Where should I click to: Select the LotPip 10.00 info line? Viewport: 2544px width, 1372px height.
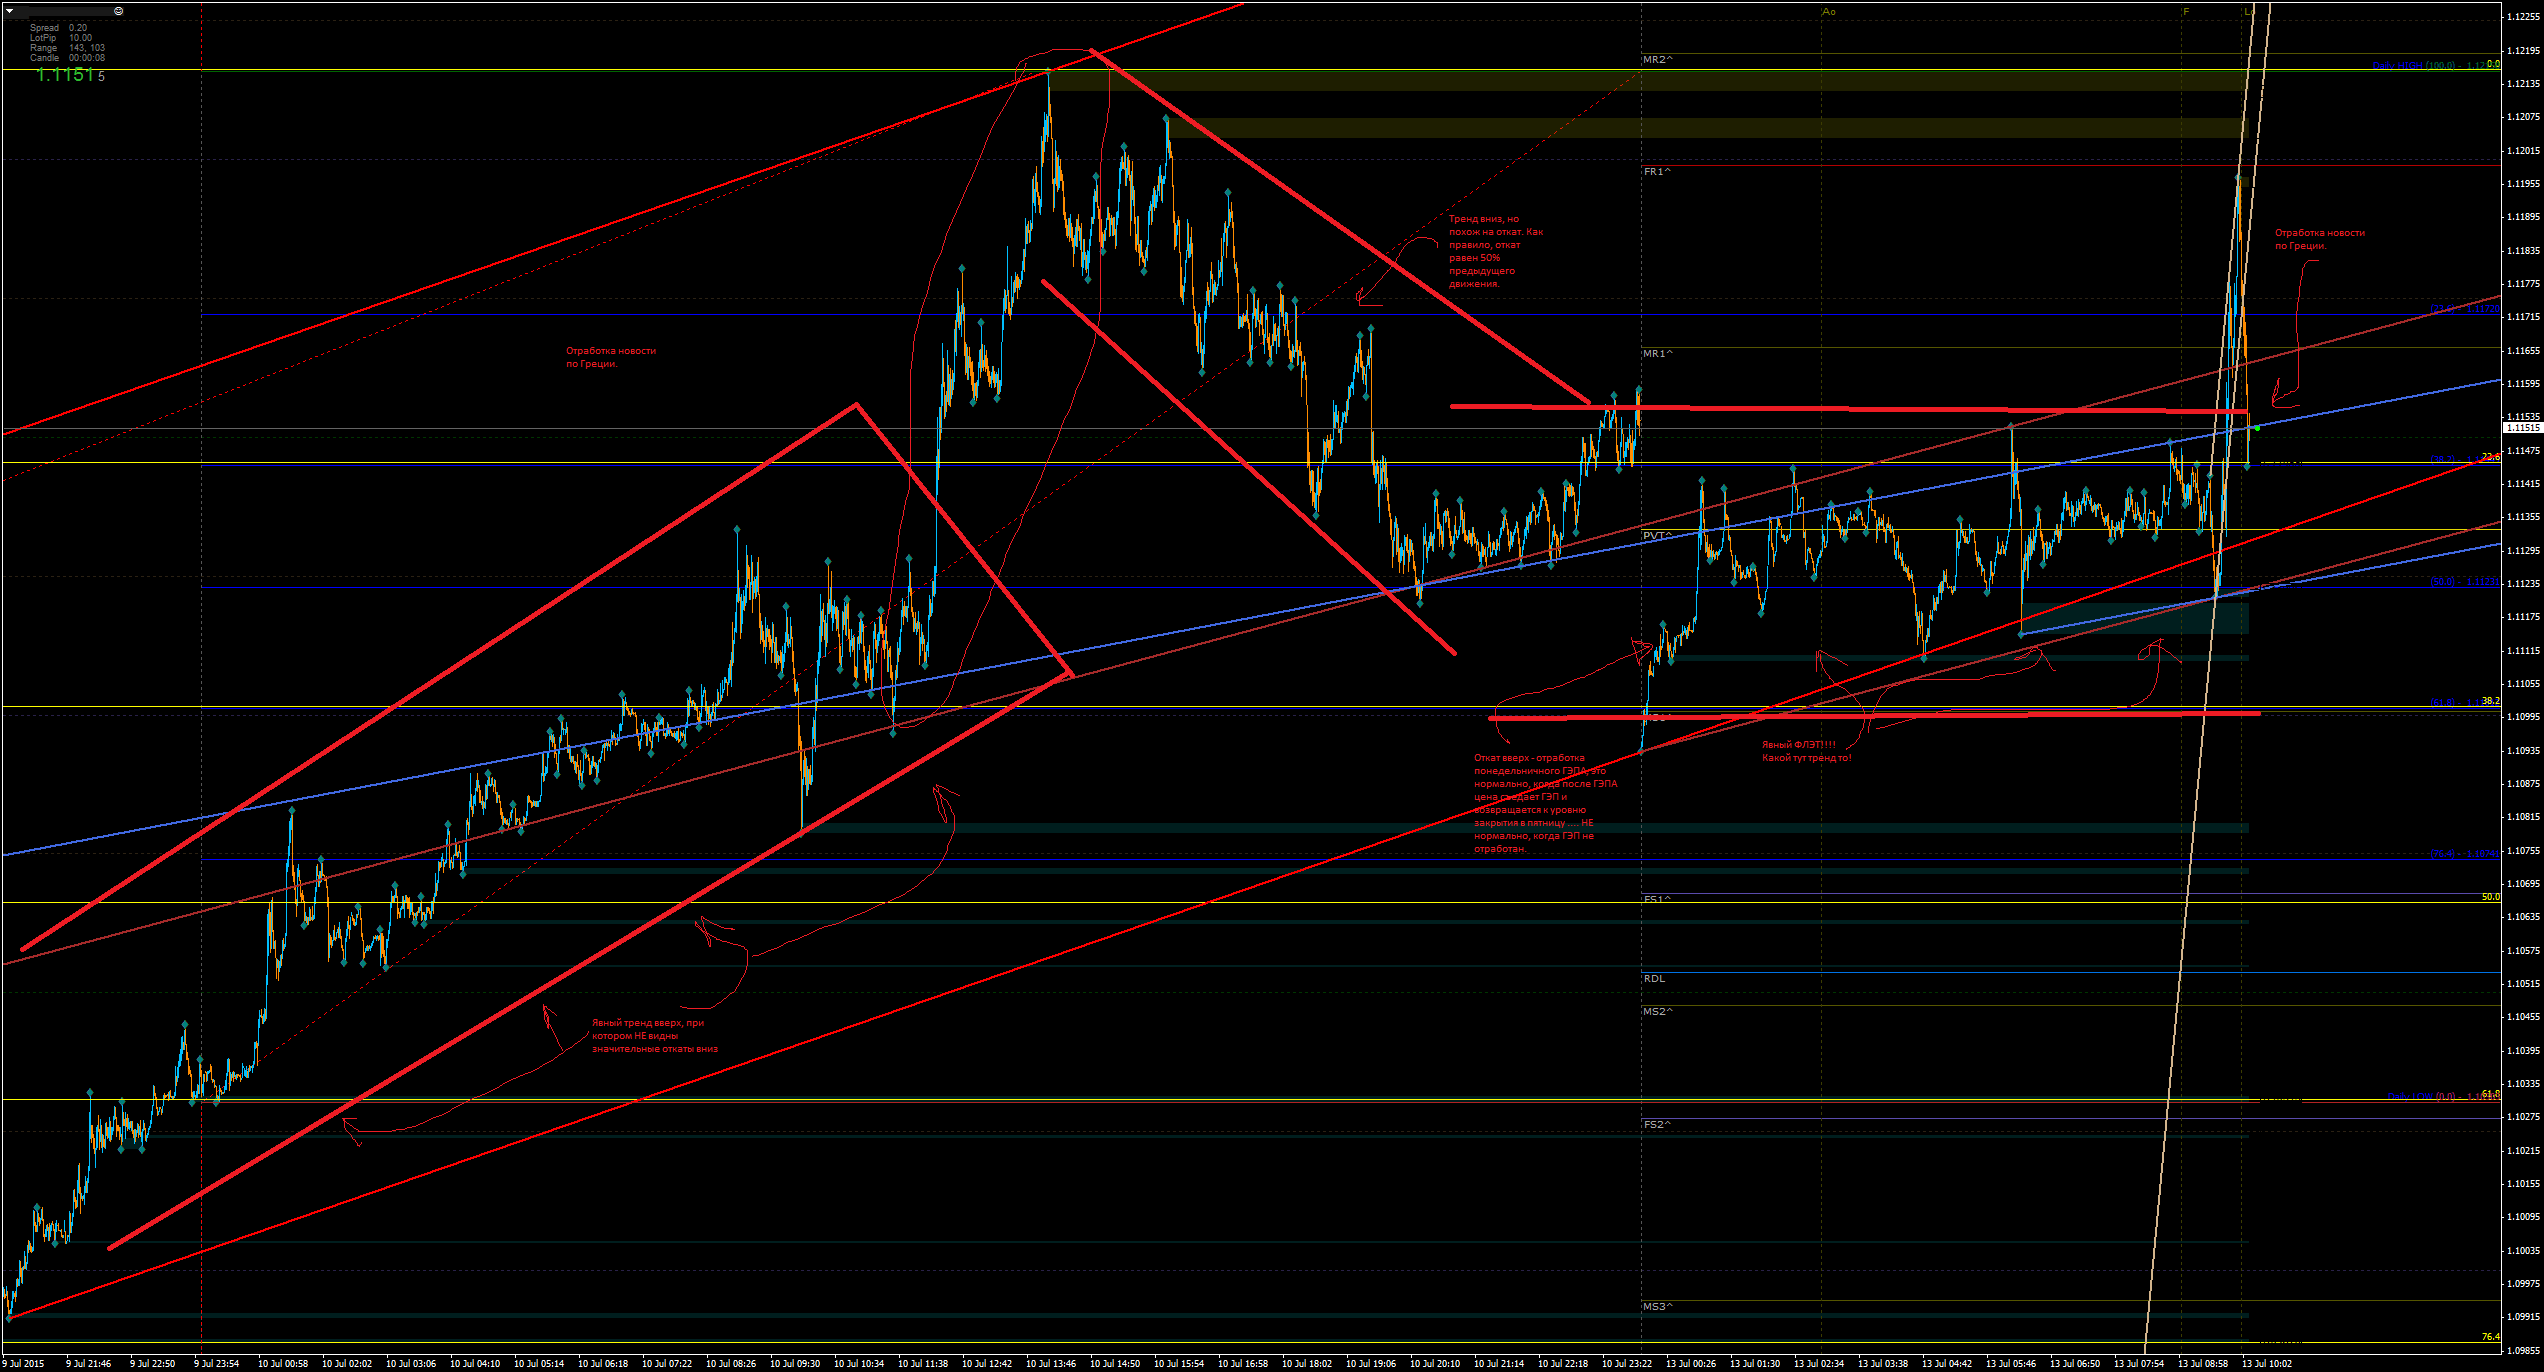(60, 38)
